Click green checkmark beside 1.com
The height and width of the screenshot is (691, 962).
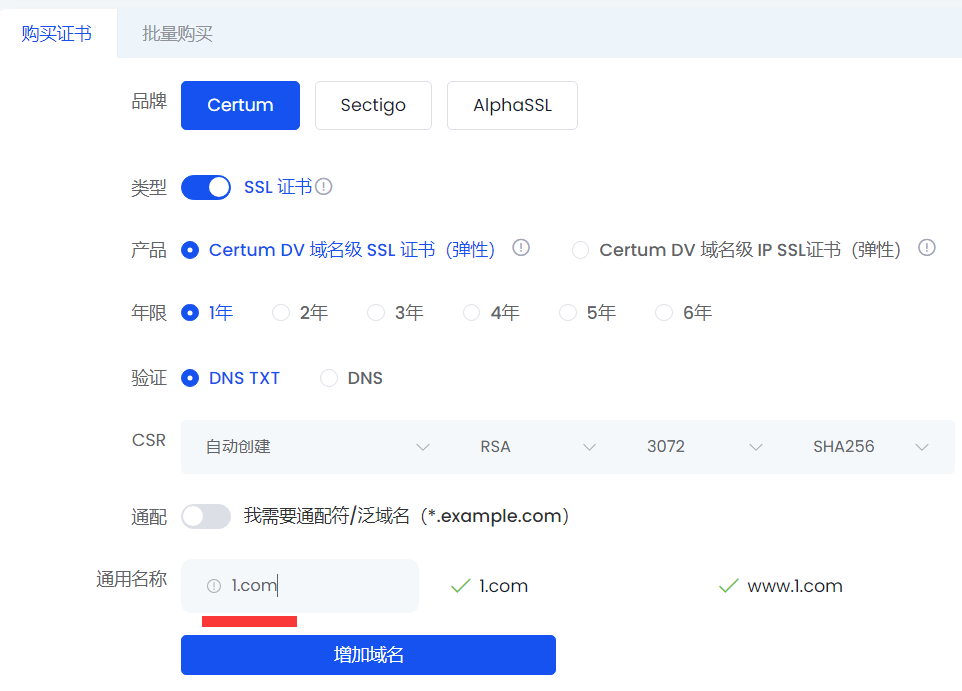(x=460, y=586)
